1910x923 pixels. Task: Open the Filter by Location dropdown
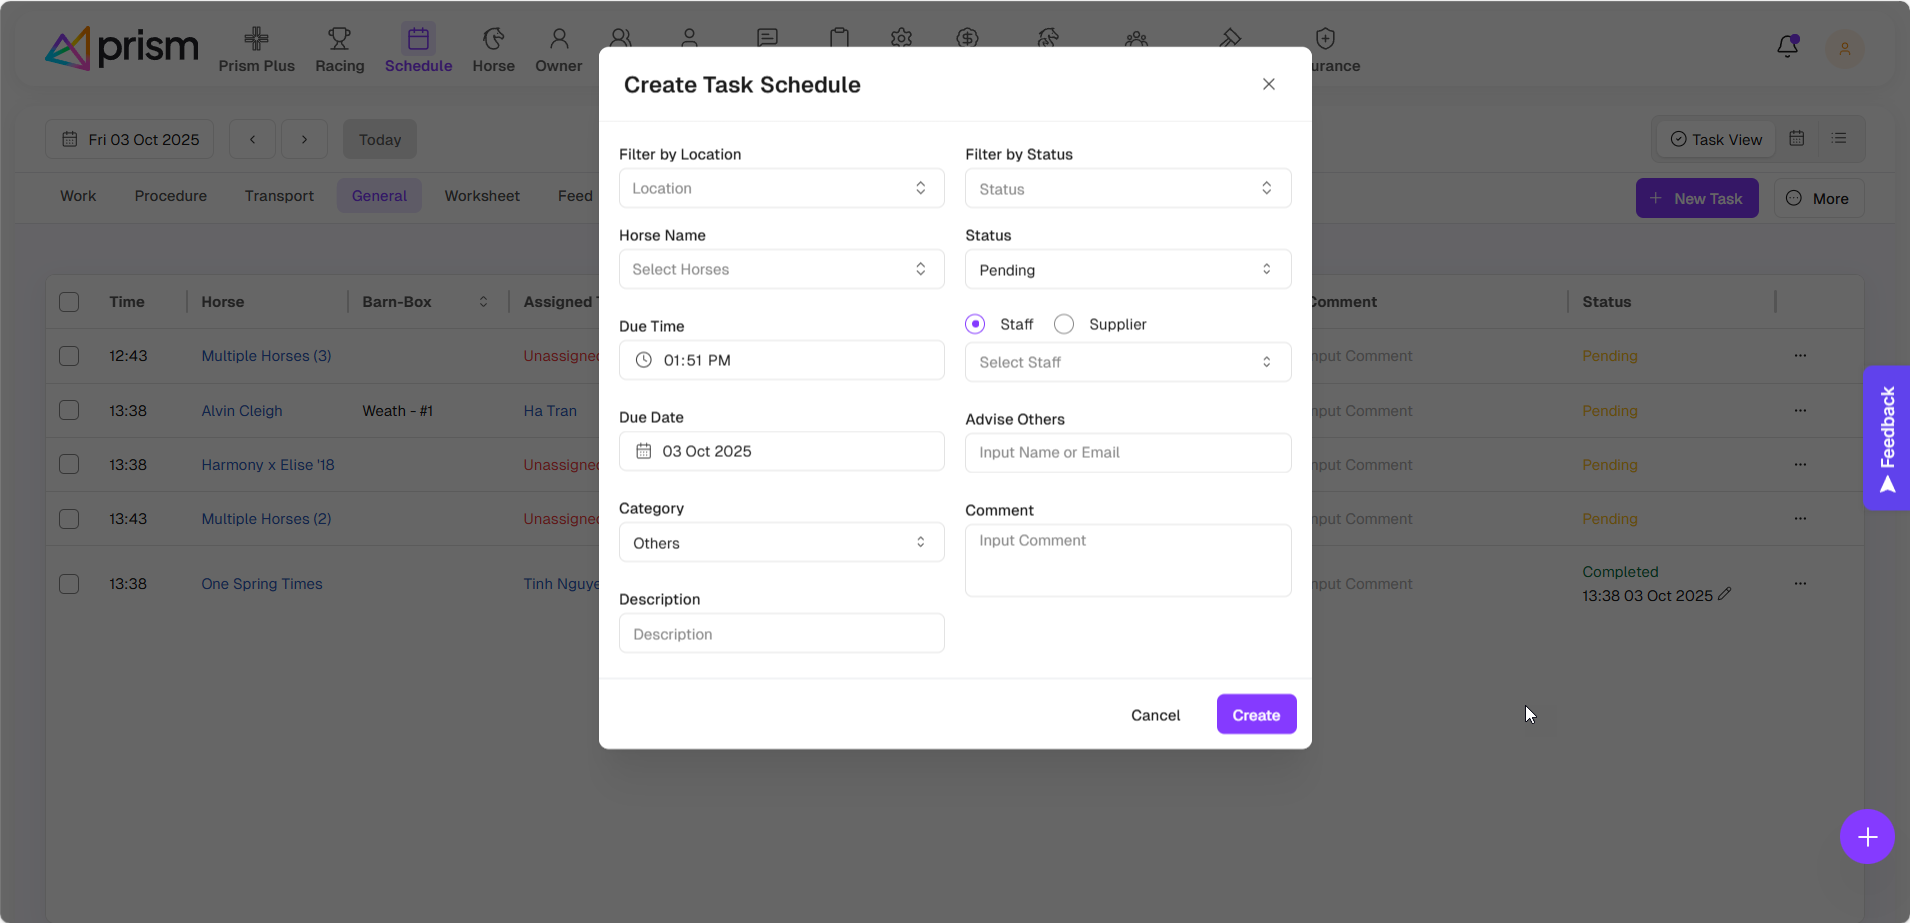click(781, 188)
